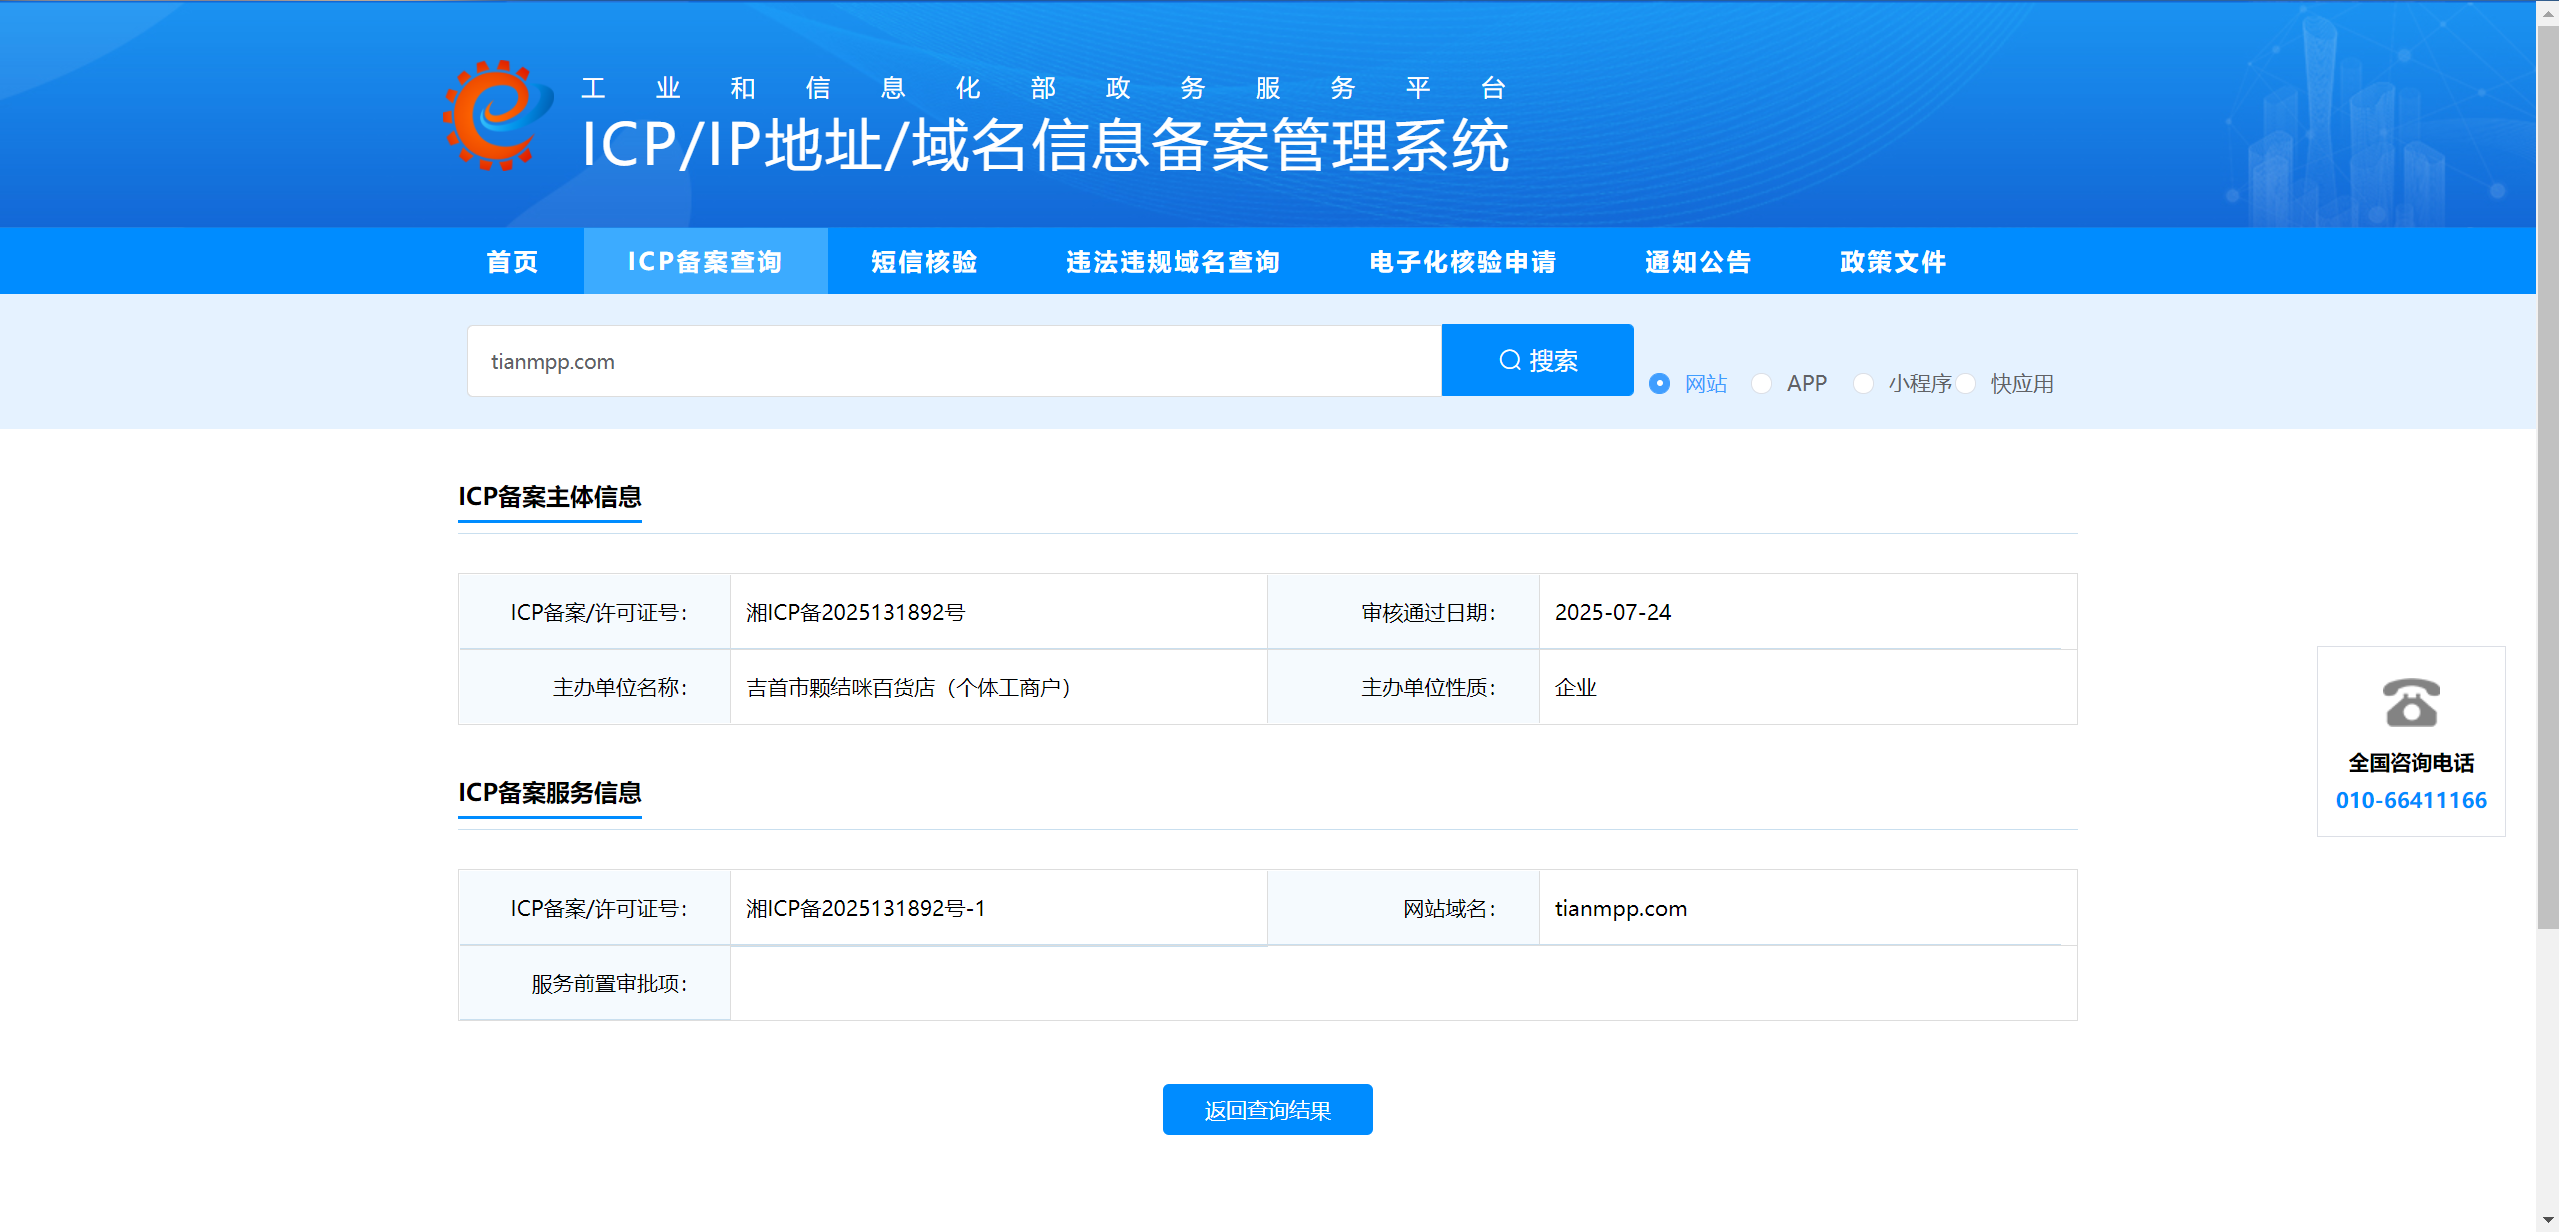2559x1232 pixels.
Task: Click the telephone icon in consultation widget
Action: (2410, 703)
